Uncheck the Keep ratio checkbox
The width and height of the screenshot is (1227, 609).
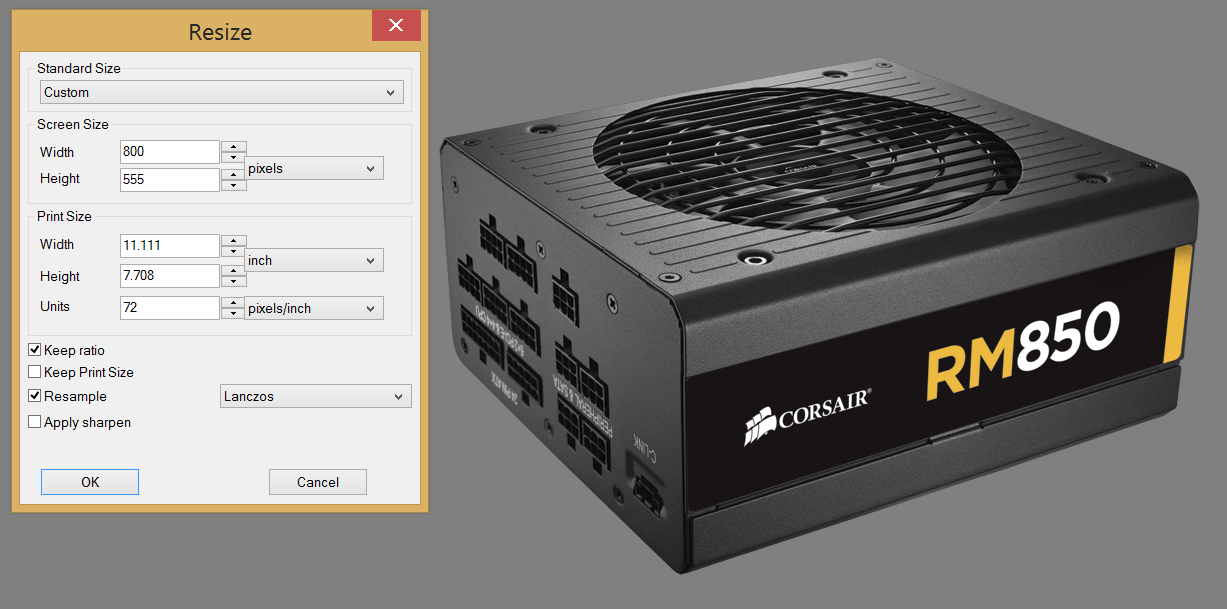[x=35, y=350]
